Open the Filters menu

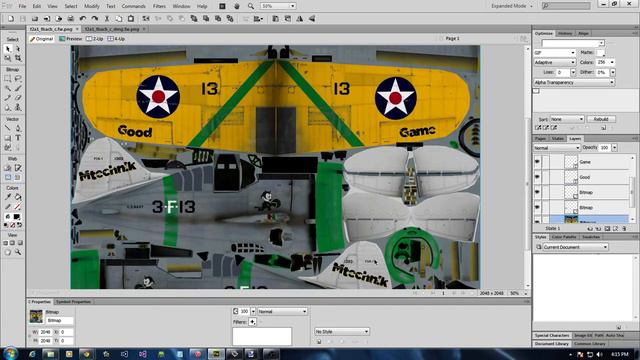point(159,6)
